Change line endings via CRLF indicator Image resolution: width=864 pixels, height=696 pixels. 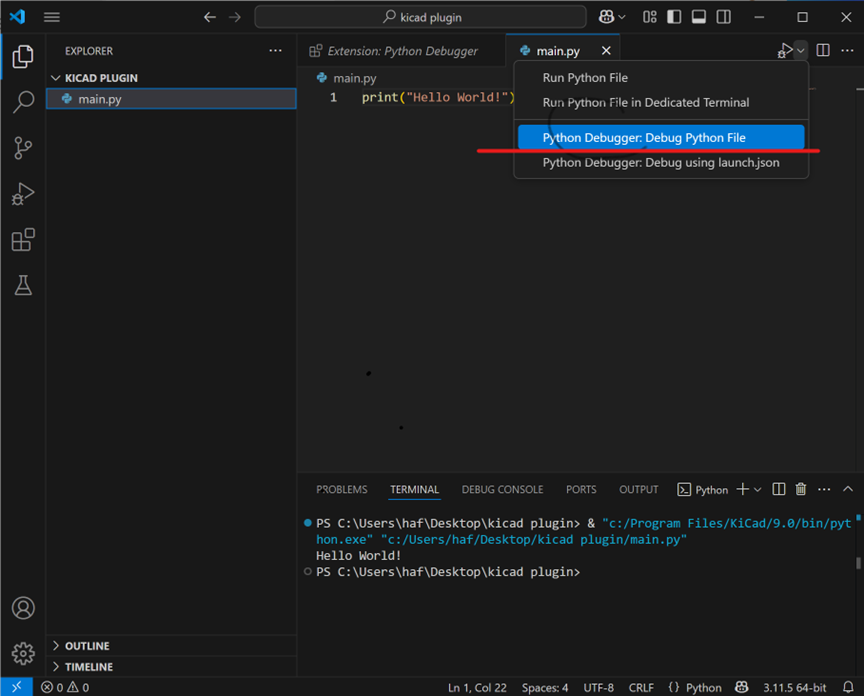point(641,687)
